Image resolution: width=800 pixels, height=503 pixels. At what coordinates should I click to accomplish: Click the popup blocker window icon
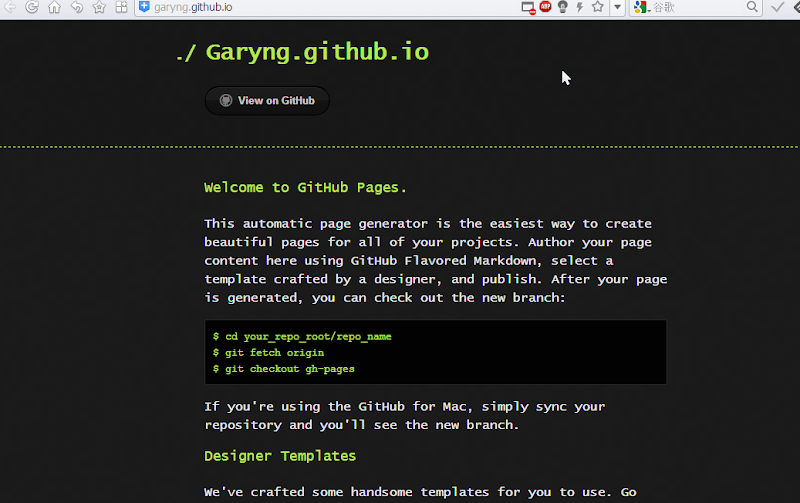coord(528,8)
